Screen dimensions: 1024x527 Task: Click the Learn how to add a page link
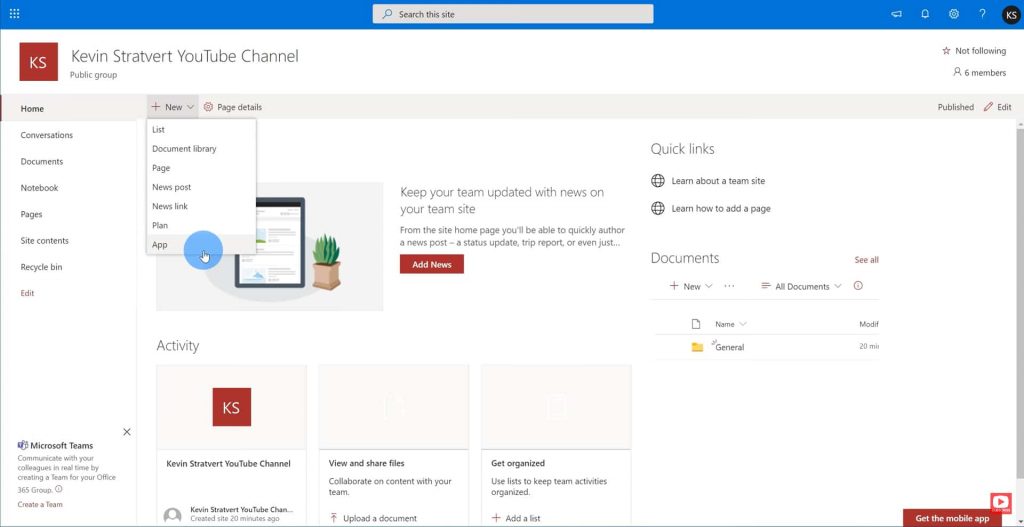[x=721, y=208]
